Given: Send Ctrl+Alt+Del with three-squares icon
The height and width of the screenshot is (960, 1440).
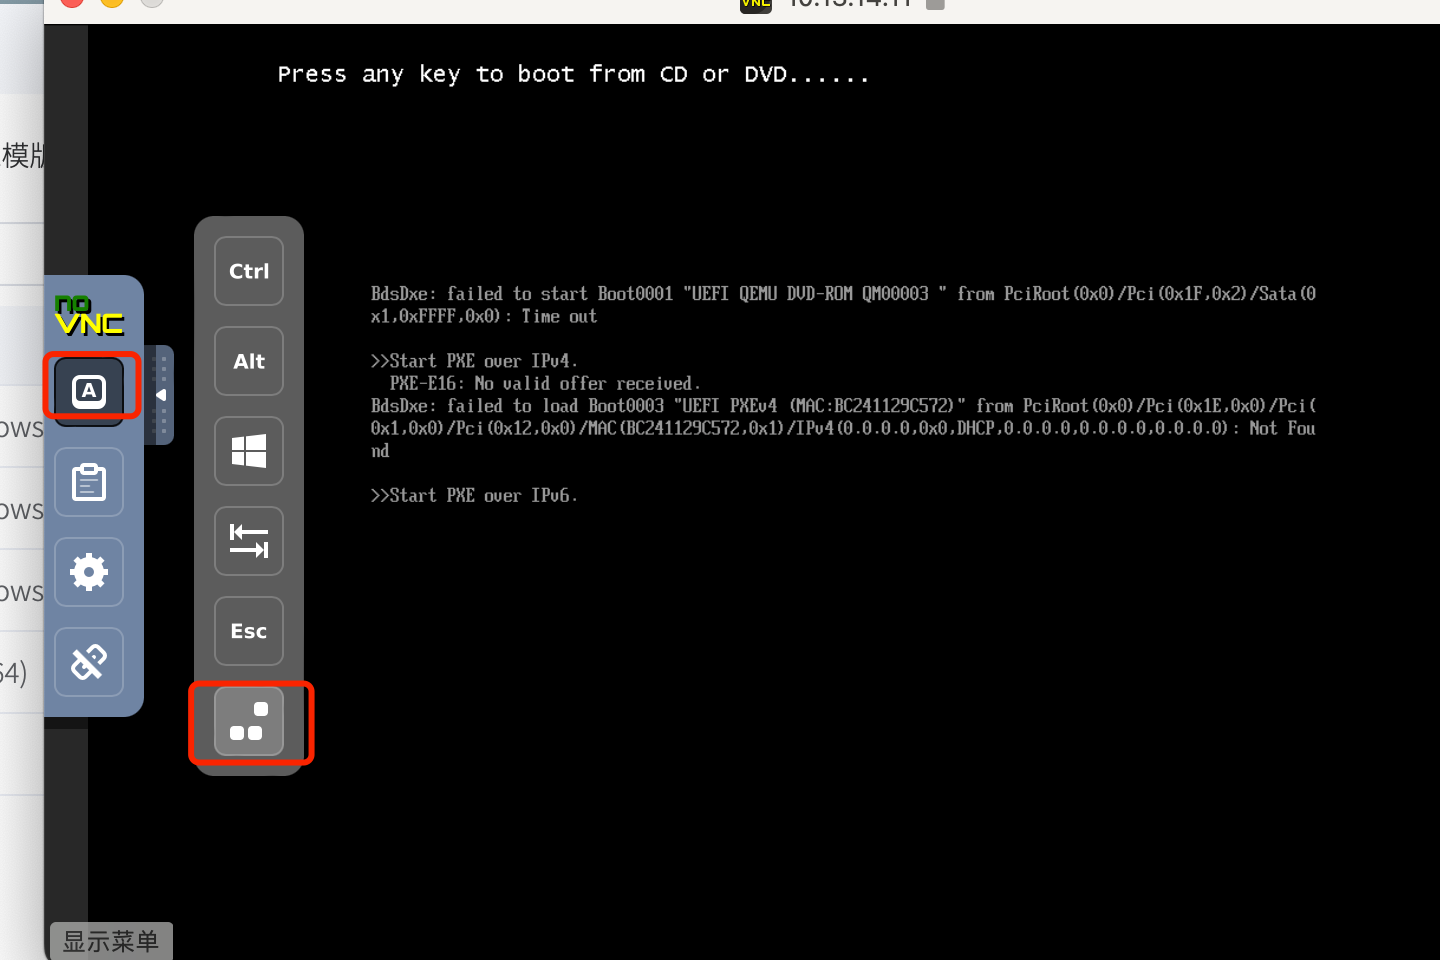Looking at the screenshot, I should tap(249, 721).
